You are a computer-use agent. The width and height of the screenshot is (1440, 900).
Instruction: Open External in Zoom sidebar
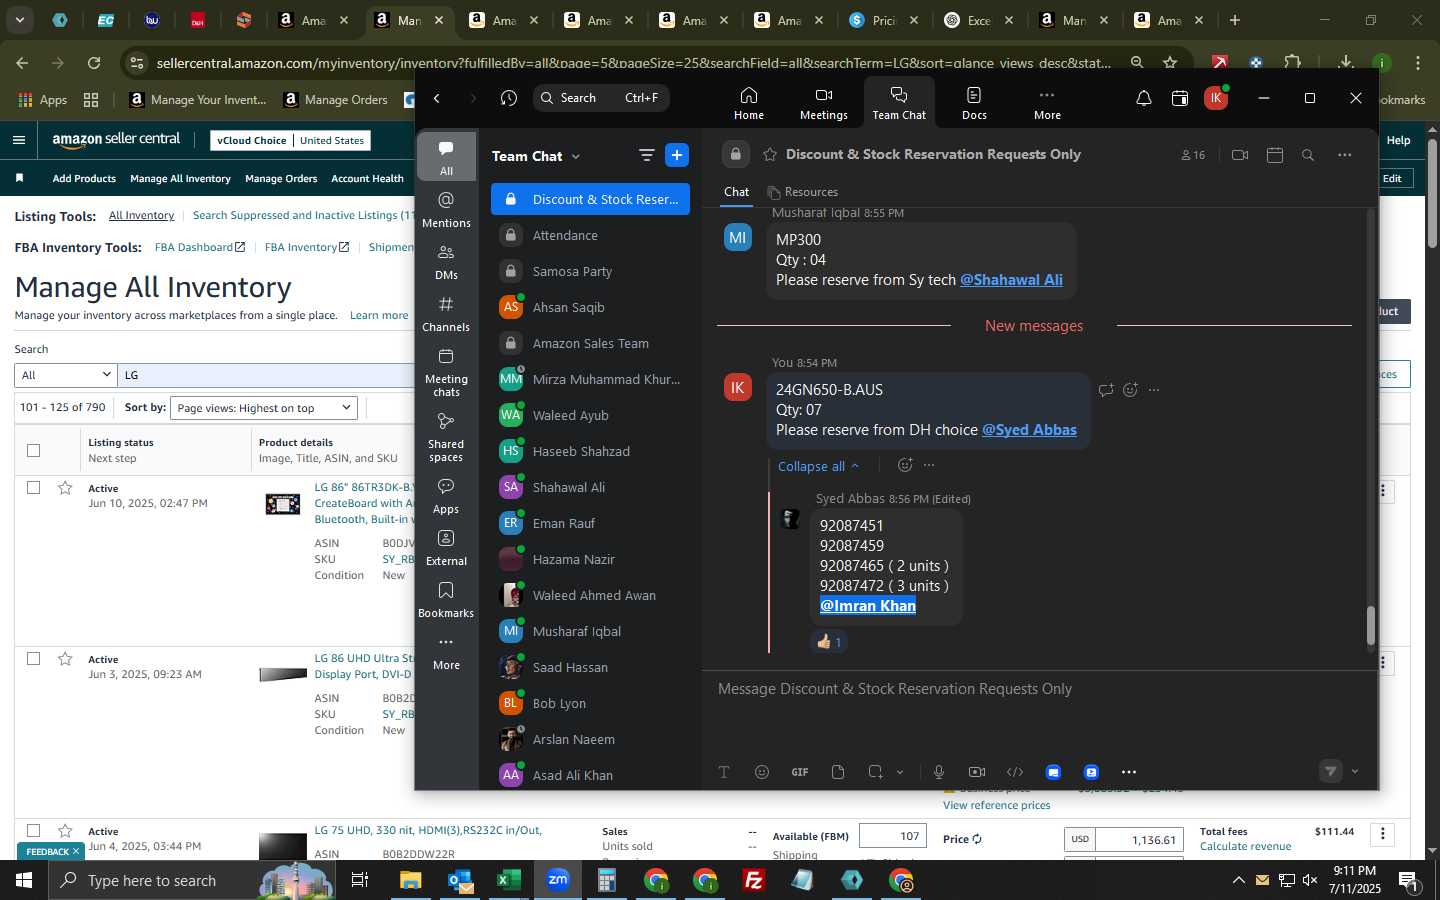[446, 548]
